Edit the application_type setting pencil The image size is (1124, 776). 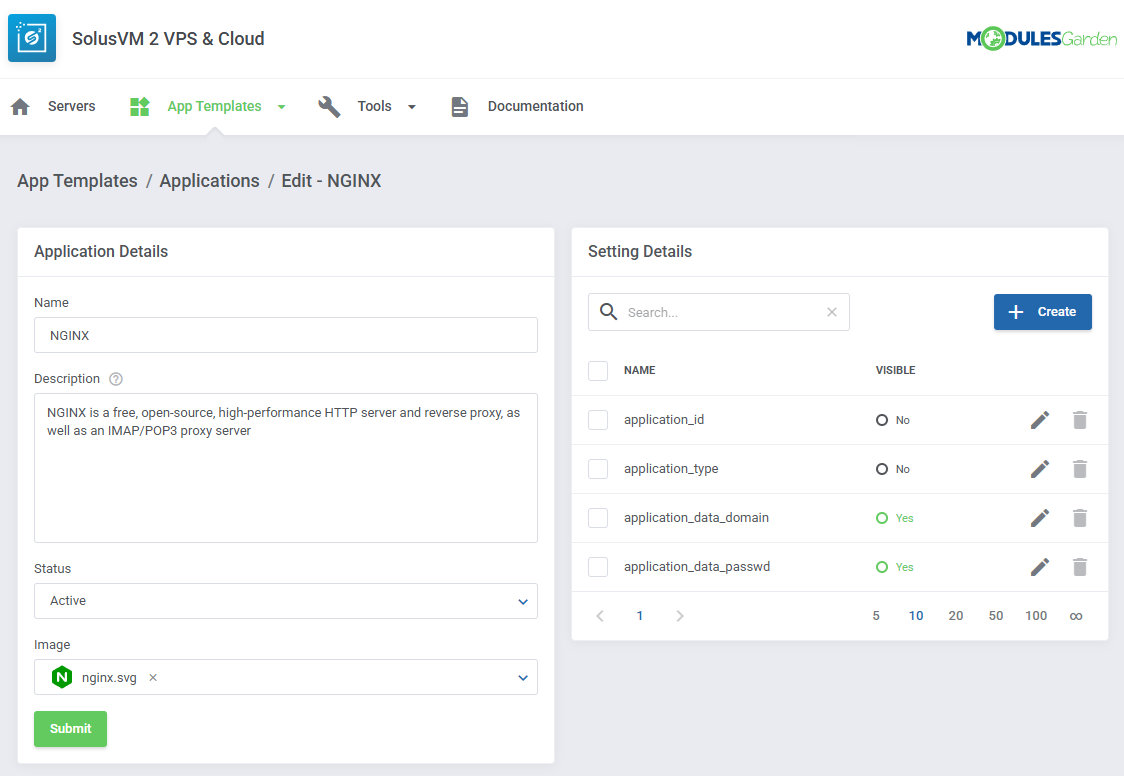1040,469
